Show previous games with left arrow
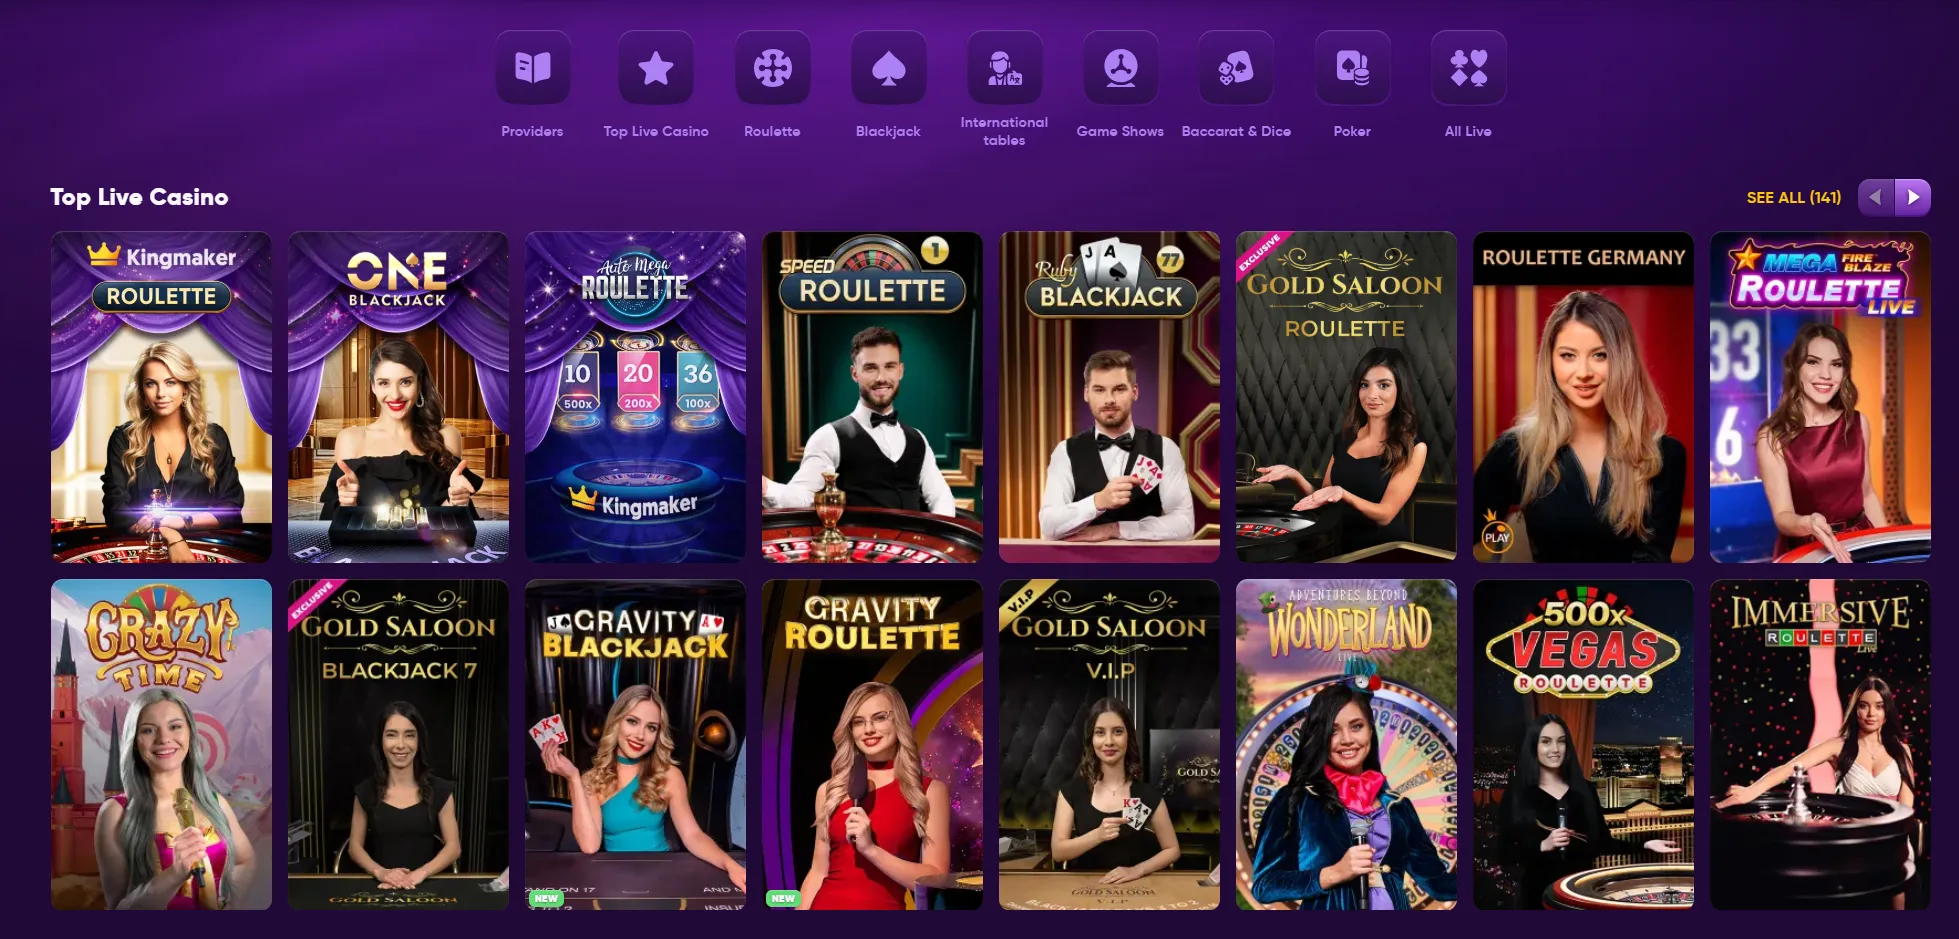The width and height of the screenshot is (1959, 939). 1876,197
